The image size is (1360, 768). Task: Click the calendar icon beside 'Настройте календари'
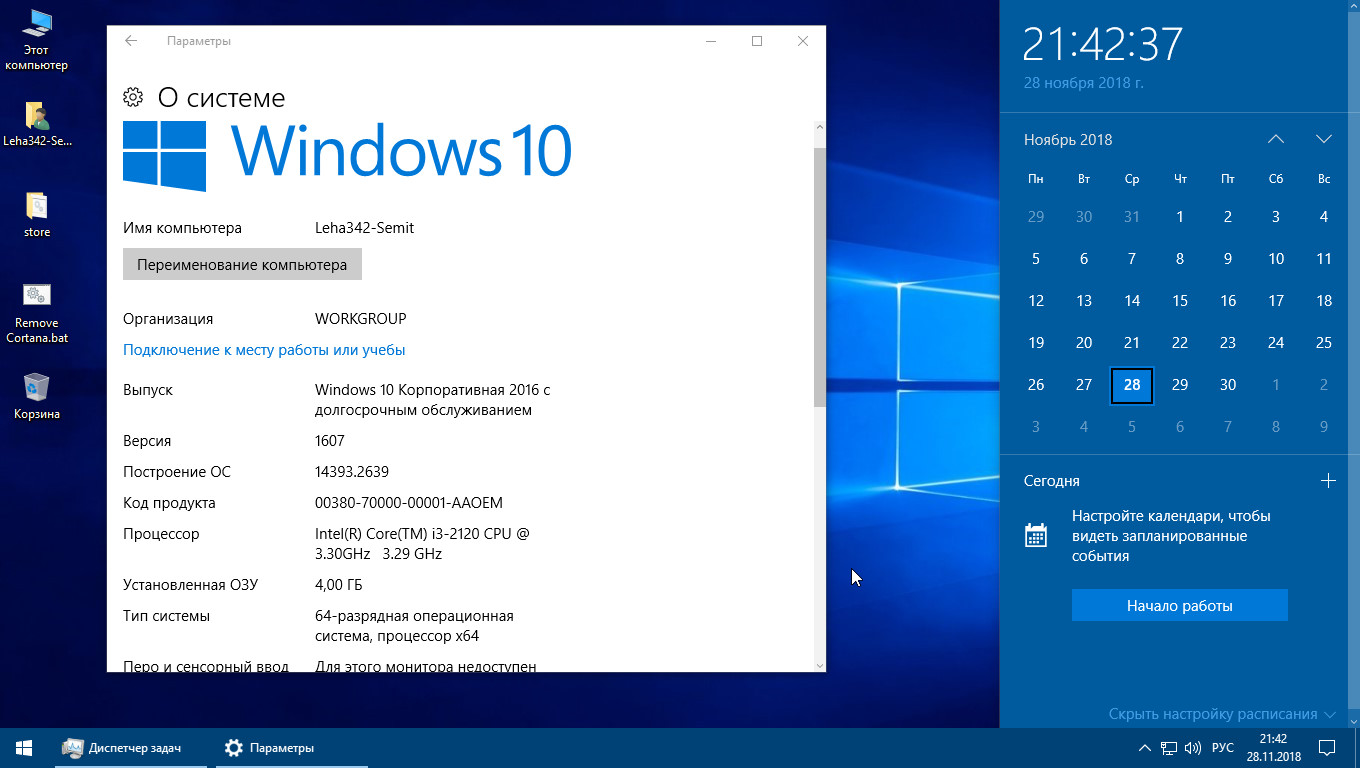click(x=1036, y=536)
